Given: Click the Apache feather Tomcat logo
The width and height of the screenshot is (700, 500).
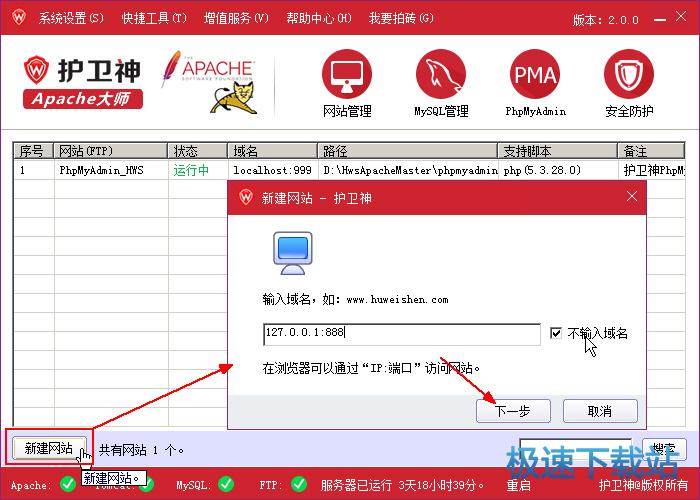Looking at the screenshot, I should (209, 82).
